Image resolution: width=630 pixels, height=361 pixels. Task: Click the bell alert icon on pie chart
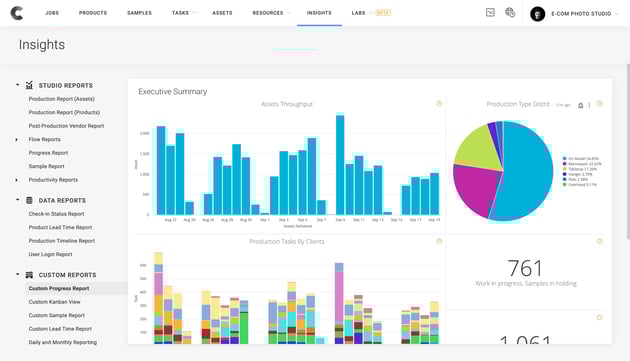[581, 105]
